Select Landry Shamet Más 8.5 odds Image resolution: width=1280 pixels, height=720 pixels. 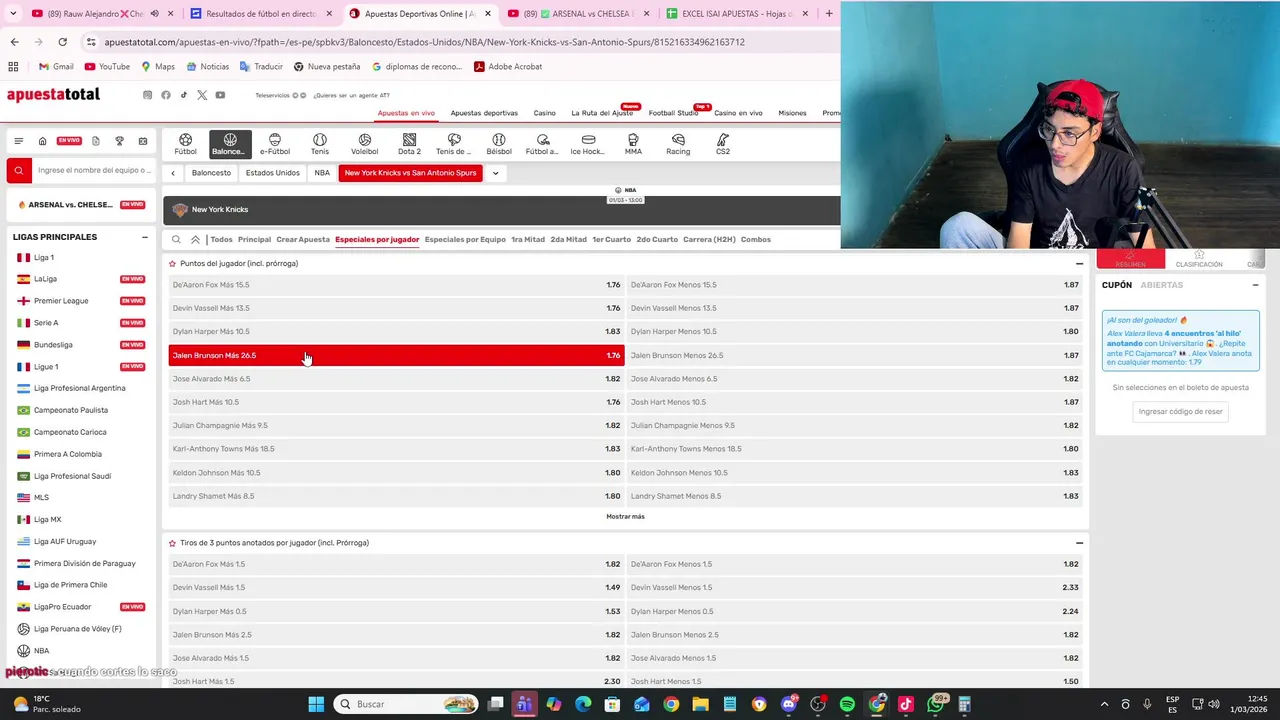396,496
